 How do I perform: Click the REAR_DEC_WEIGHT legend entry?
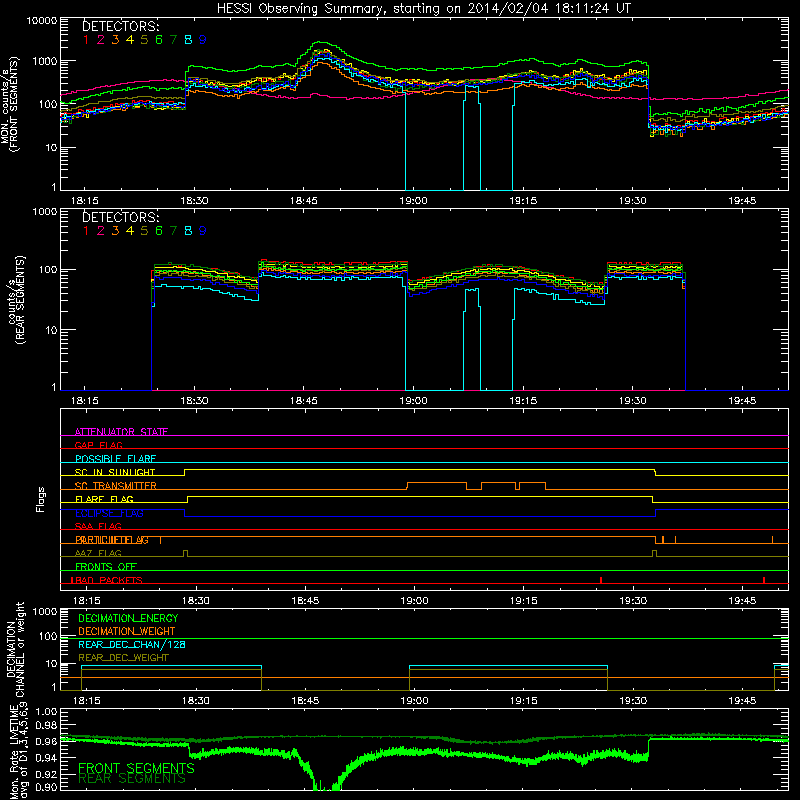123,658
